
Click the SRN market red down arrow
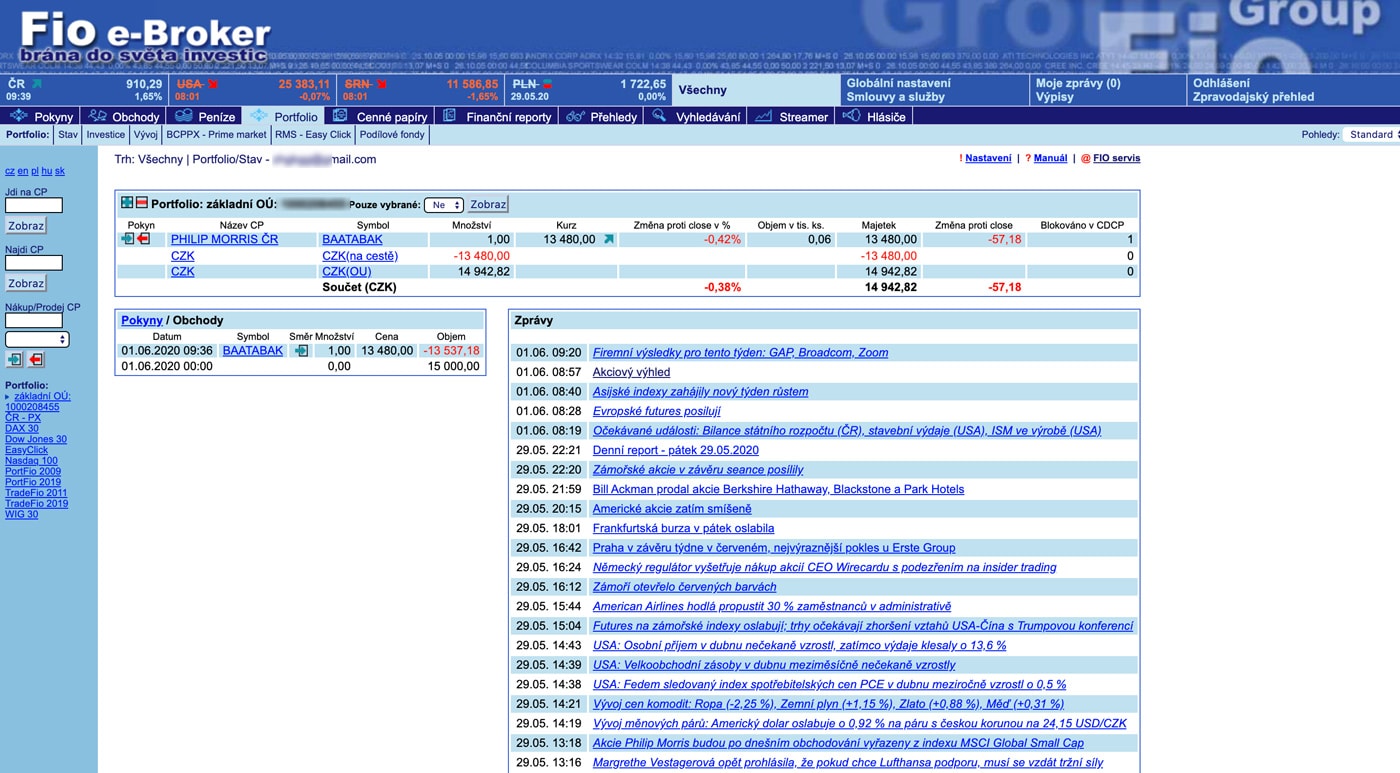click(381, 84)
